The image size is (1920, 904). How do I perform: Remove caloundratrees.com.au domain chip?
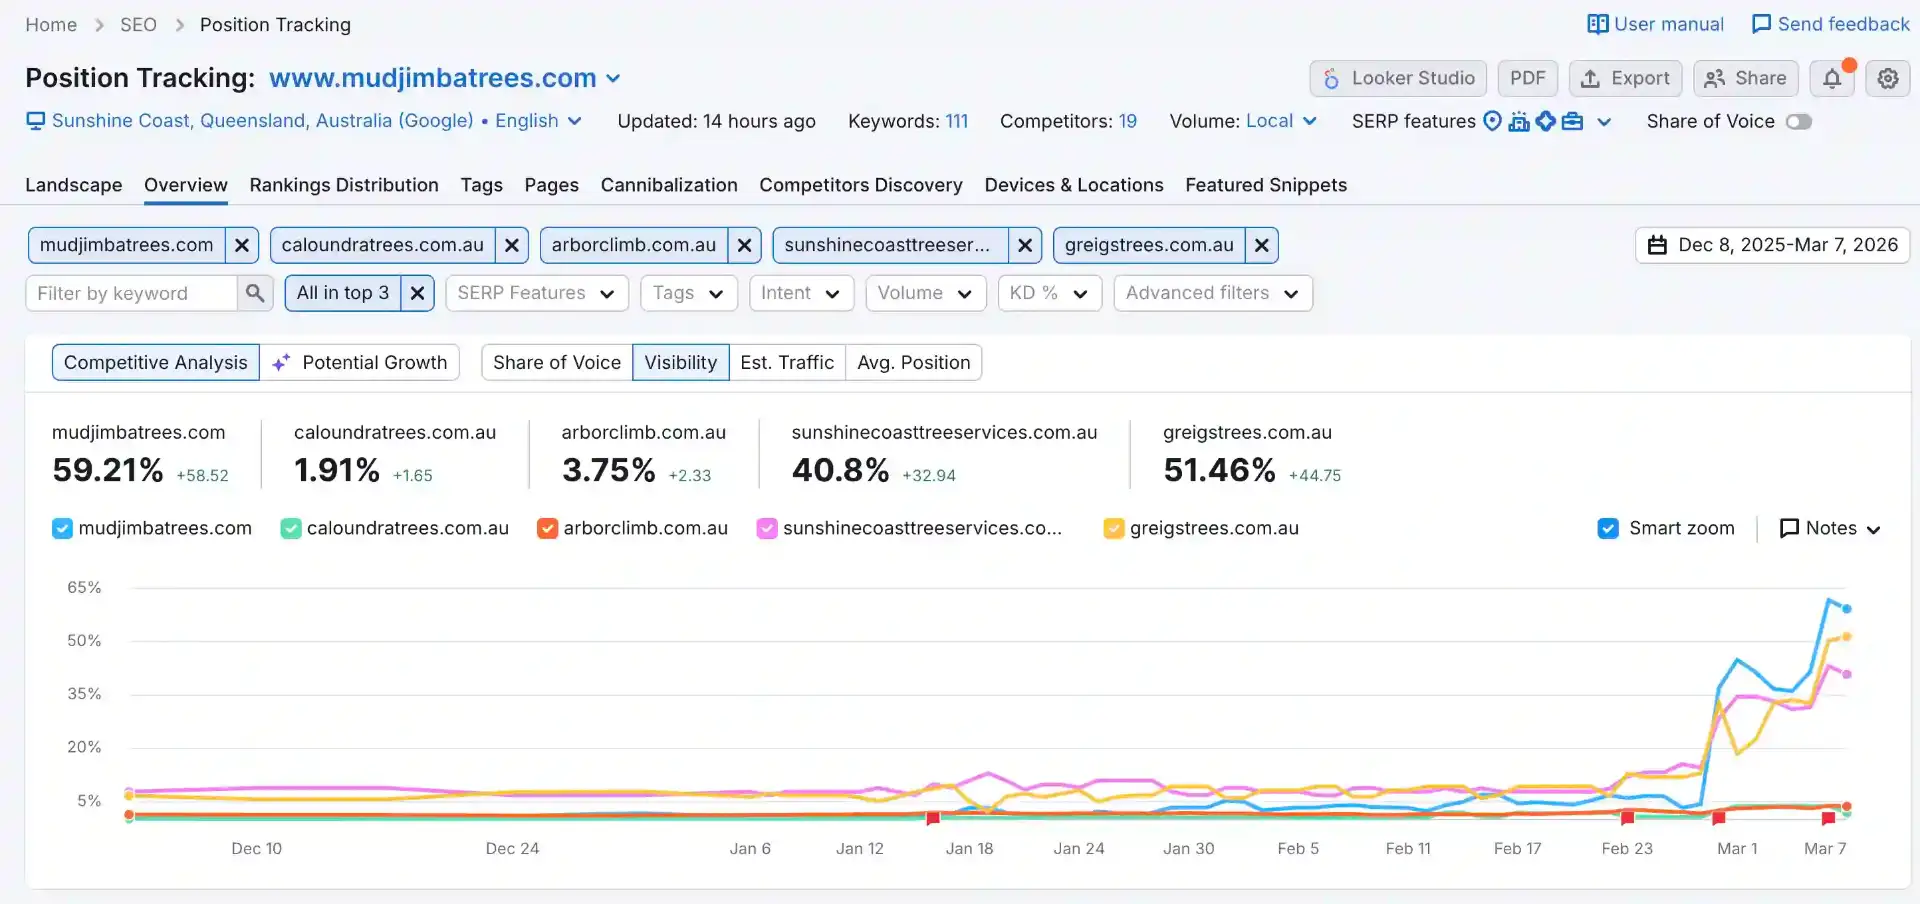pos(512,245)
